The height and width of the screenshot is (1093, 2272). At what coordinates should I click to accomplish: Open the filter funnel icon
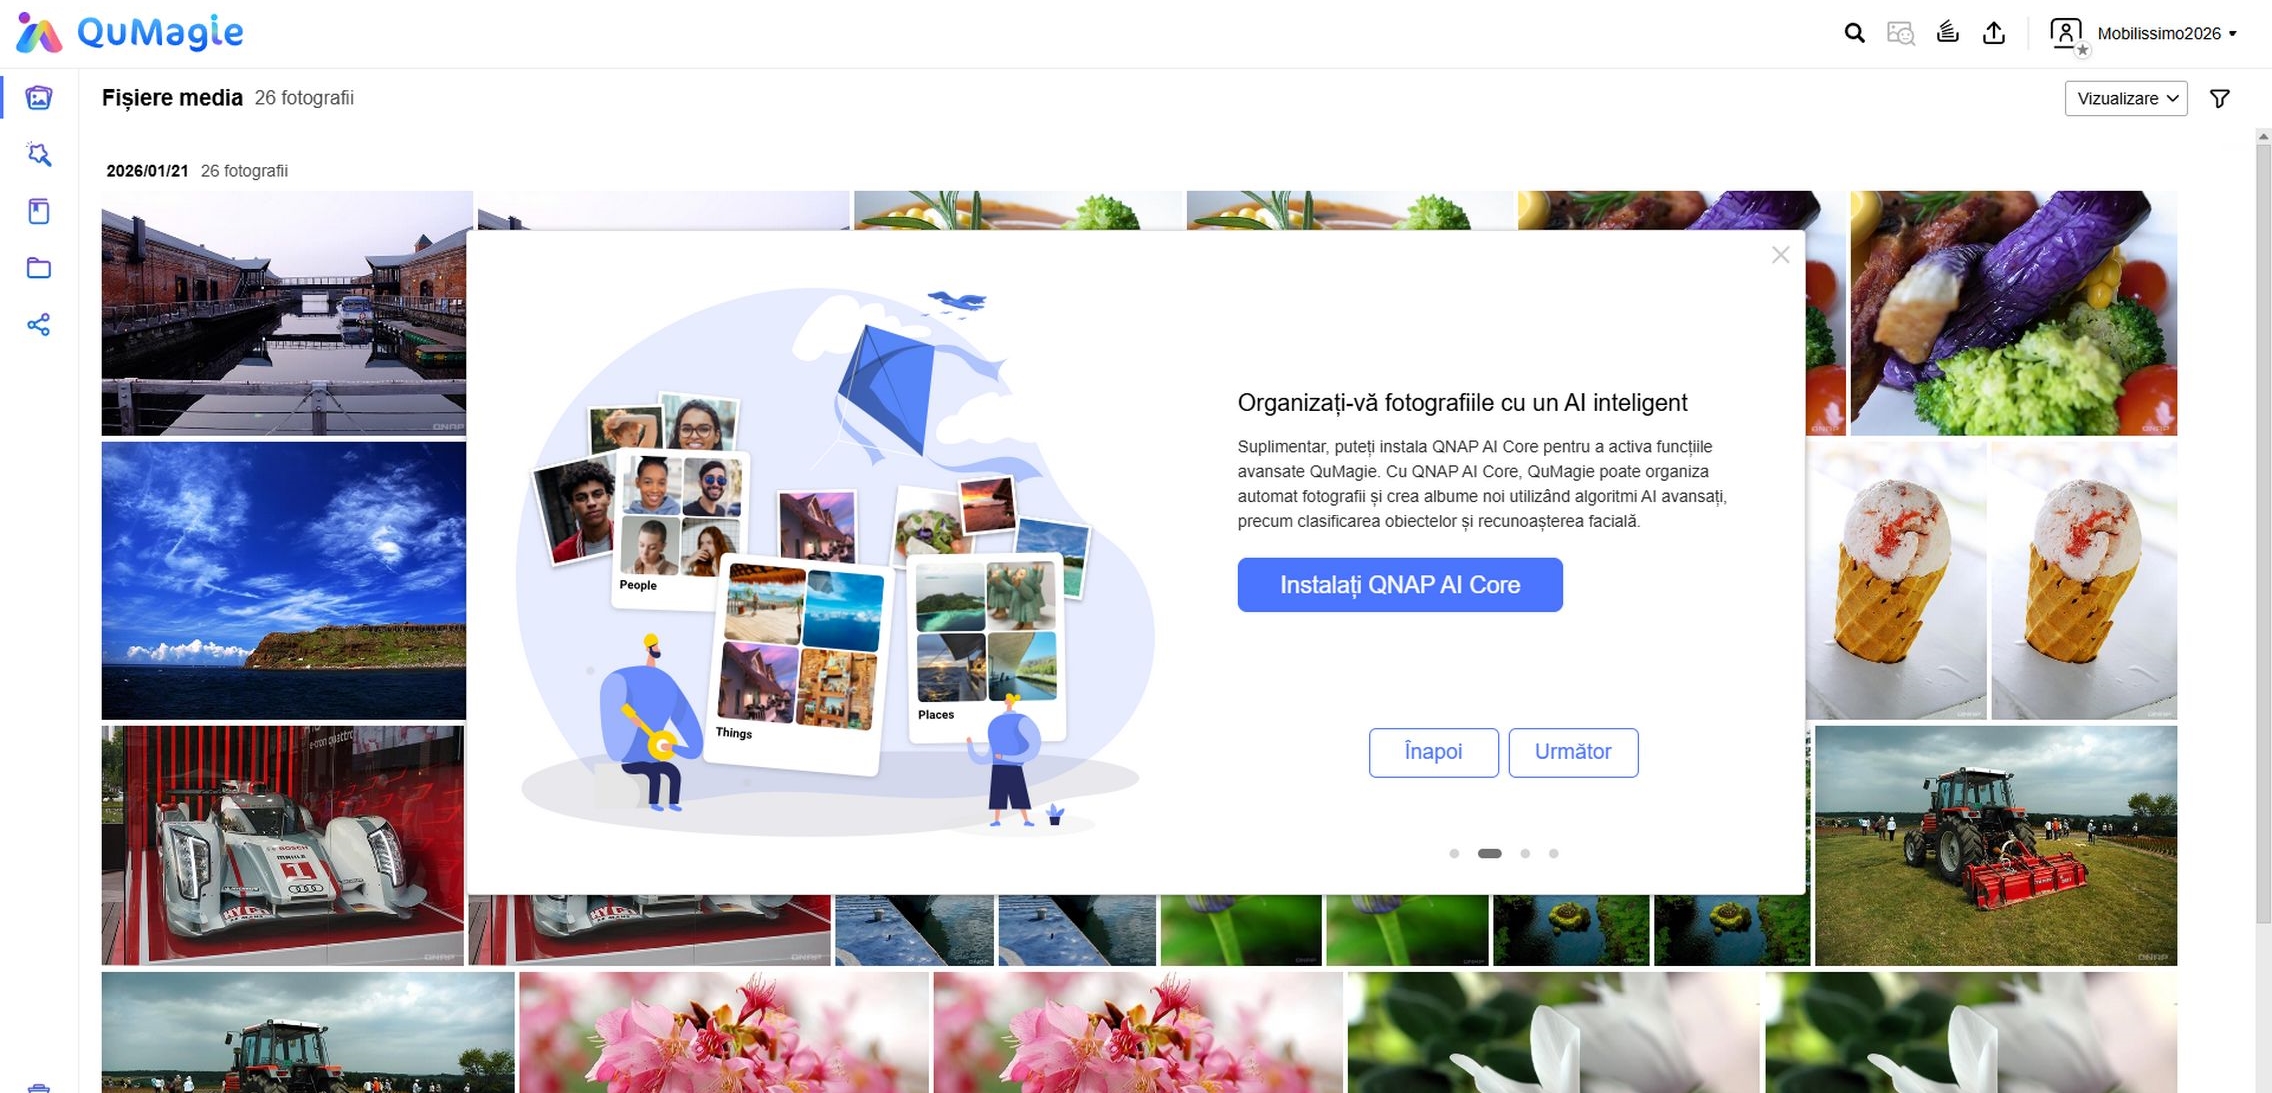pyautogui.click(x=2220, y=98)
